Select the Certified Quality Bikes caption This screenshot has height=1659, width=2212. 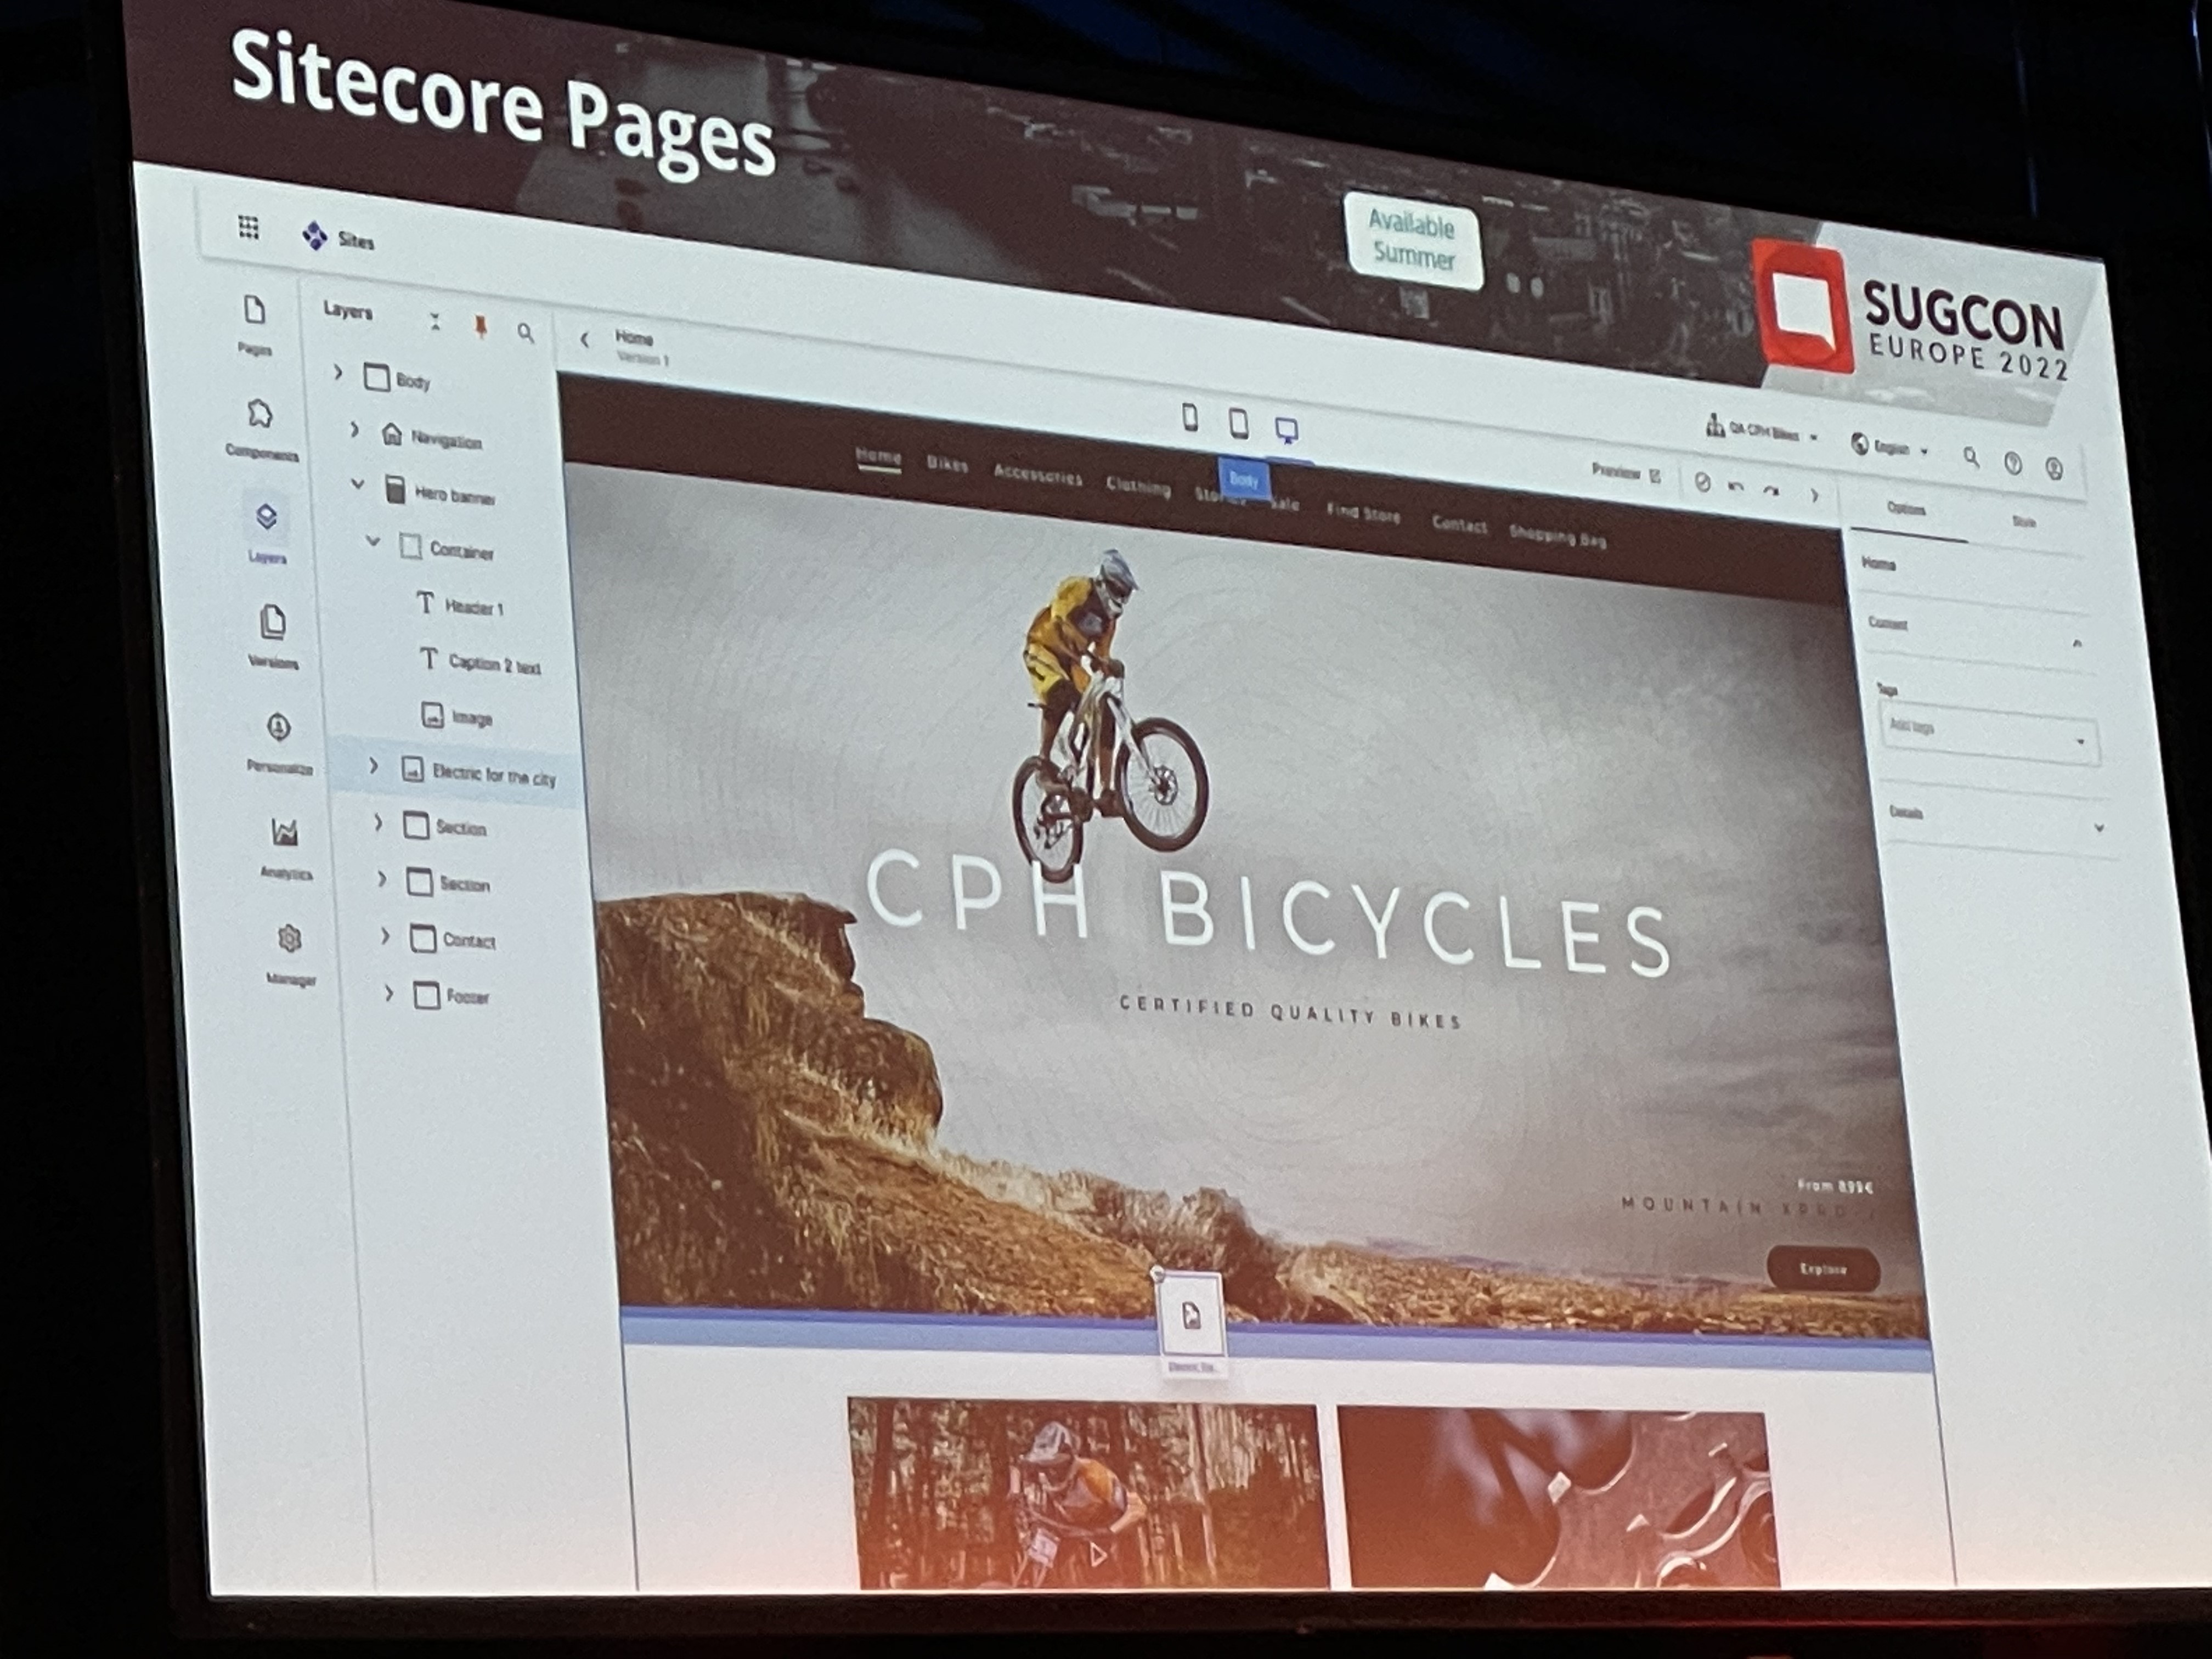[1290, 1012]
